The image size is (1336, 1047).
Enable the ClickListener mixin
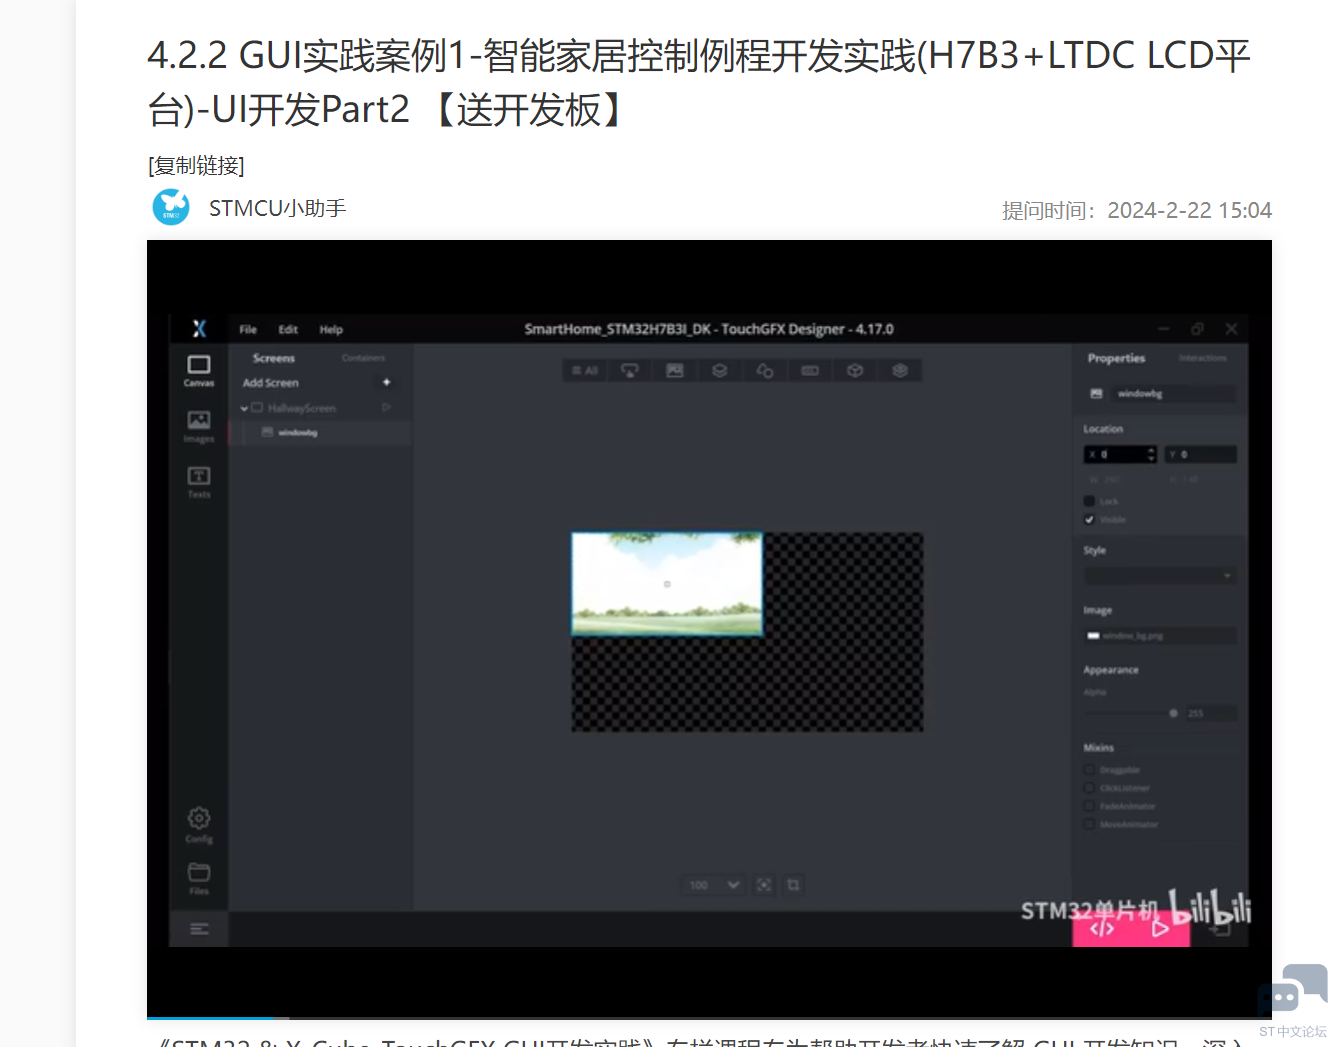(x=1089, y=788)
